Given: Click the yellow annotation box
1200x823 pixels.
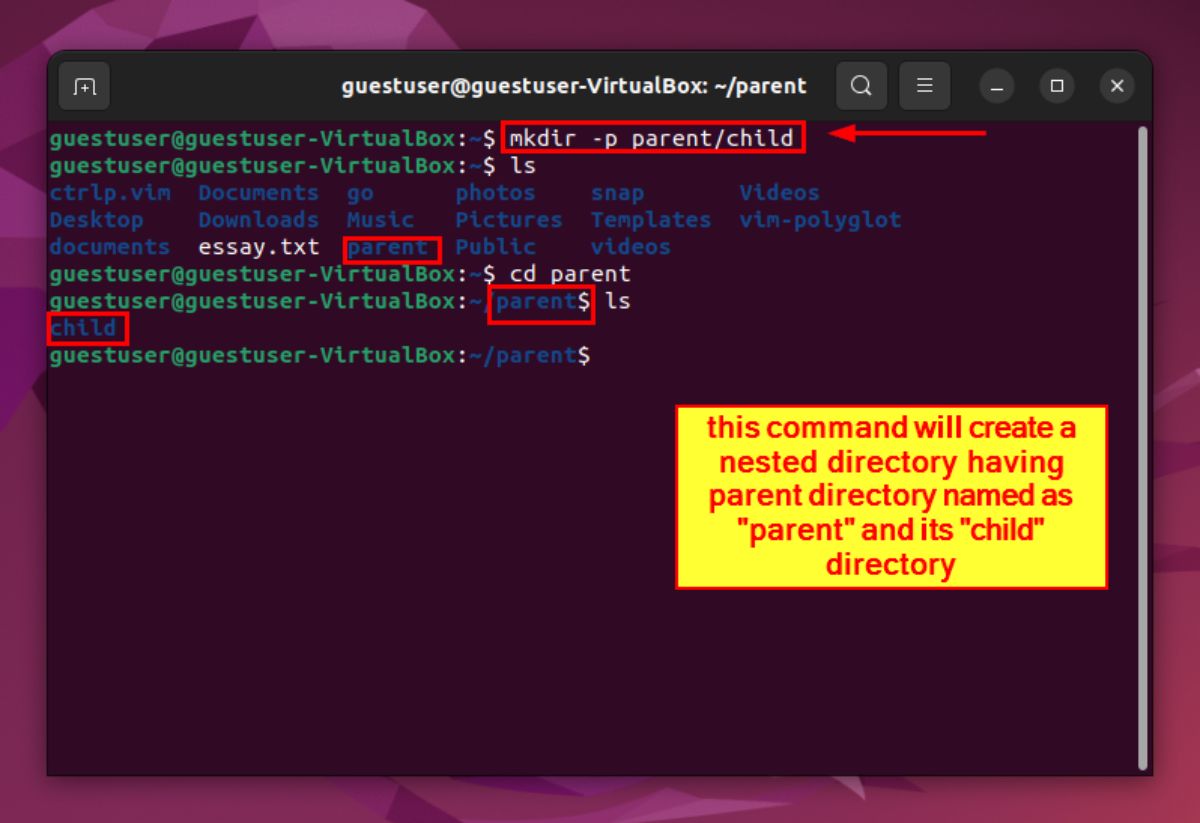Looking at the screenshot, I should pyautogui.click(x=890, y=497).
